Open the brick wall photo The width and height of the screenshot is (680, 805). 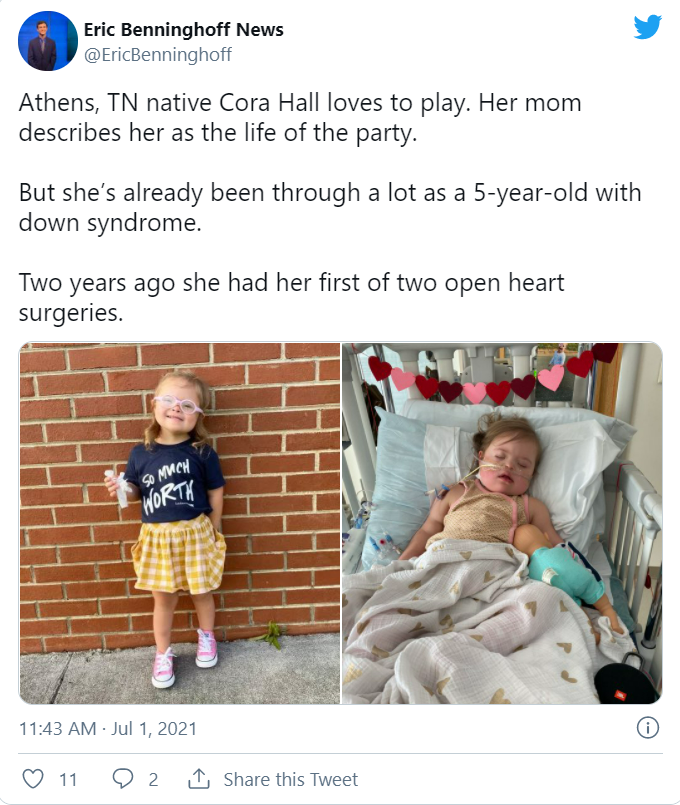(x=180, y=523)
